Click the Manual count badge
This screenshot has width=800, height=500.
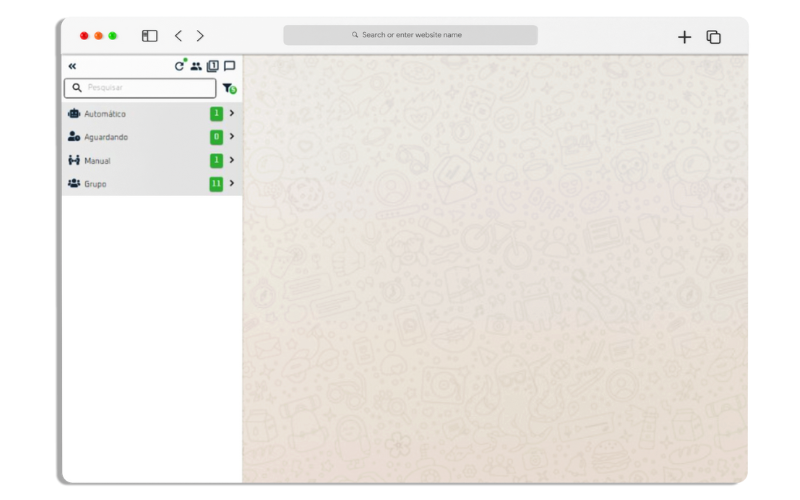point(216,161)
